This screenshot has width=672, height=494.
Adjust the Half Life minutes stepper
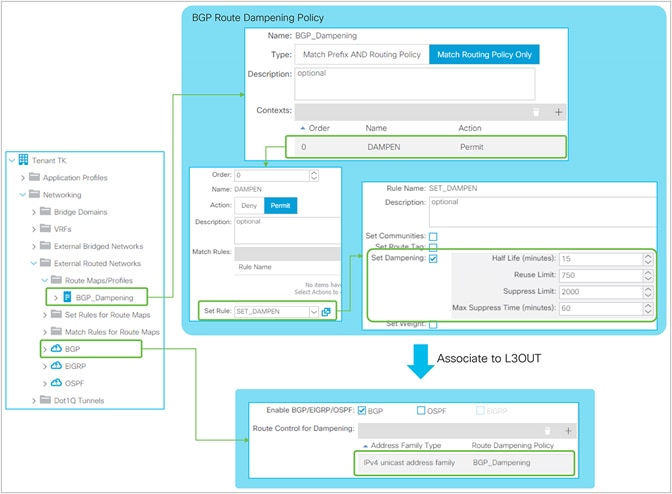point(648,259)
